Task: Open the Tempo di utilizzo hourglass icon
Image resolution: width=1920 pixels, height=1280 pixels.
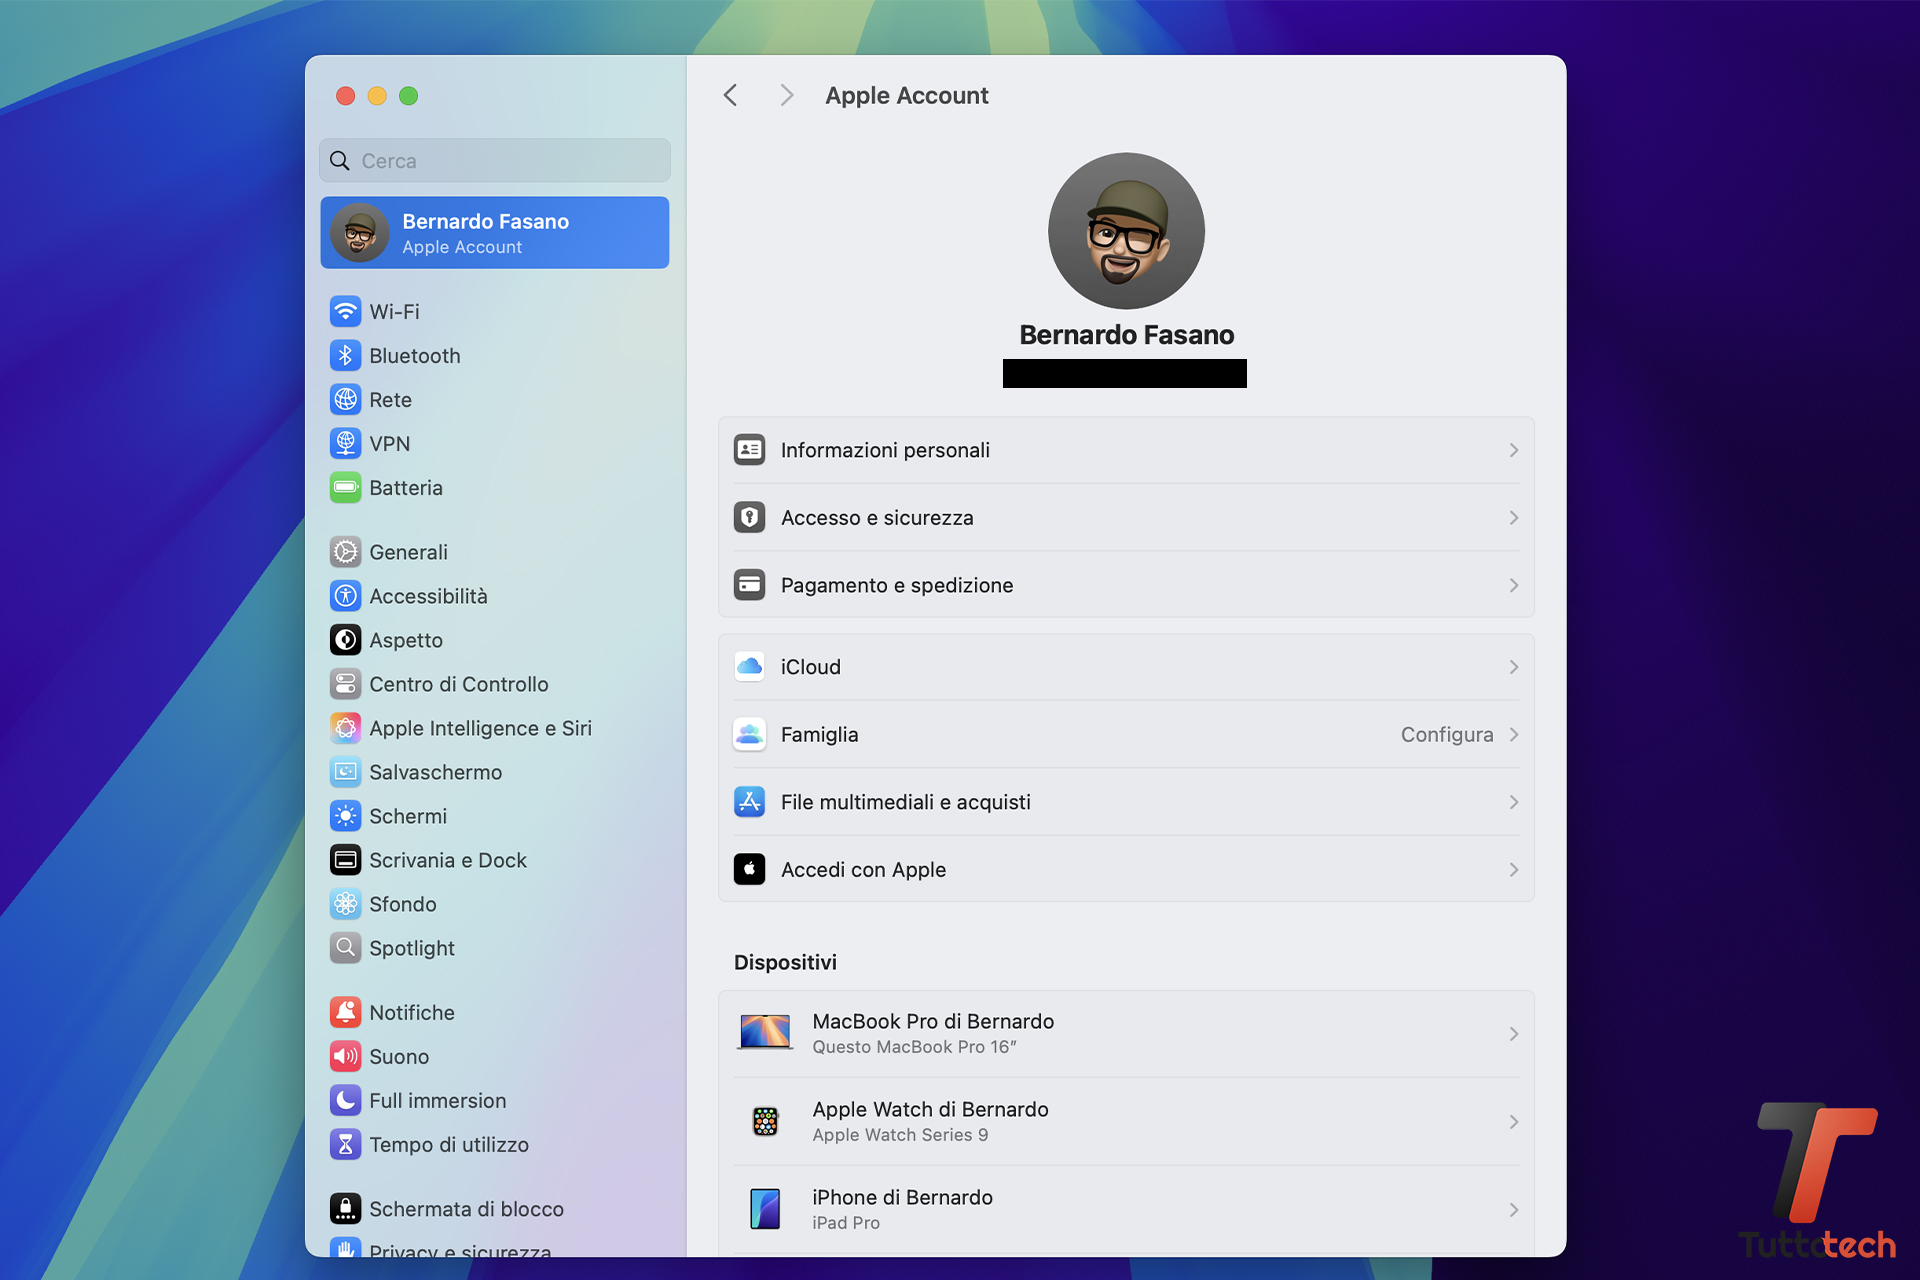Action: pyautogui.click(x=345, y=1144)
